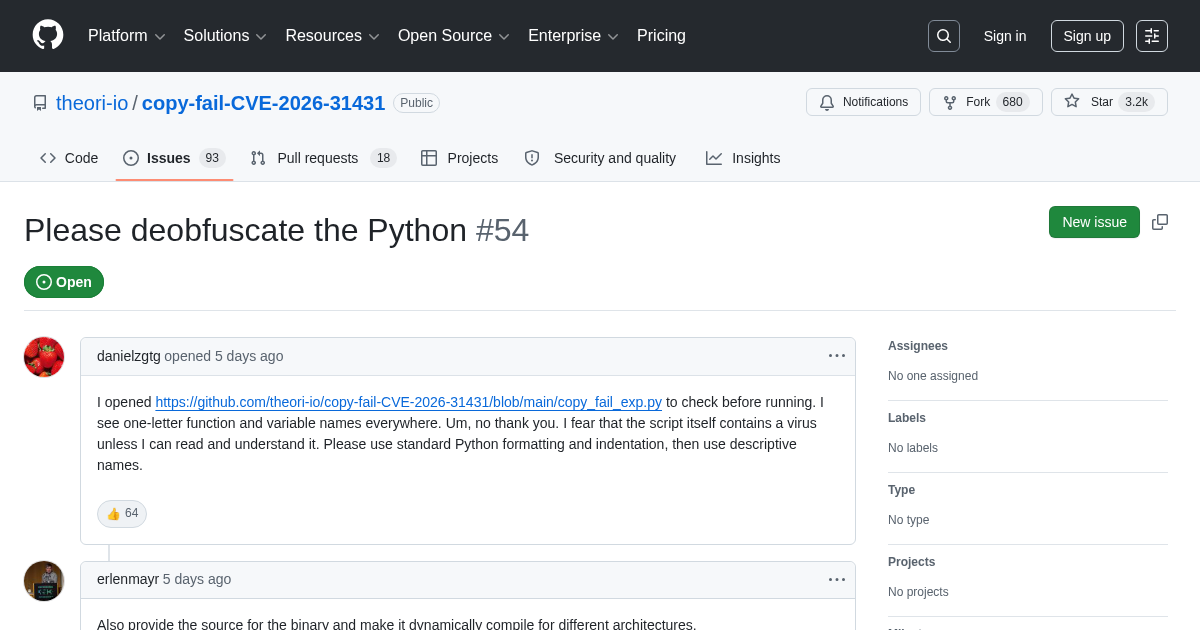Copy issue link icon beside New issue

click(1160, 222)
